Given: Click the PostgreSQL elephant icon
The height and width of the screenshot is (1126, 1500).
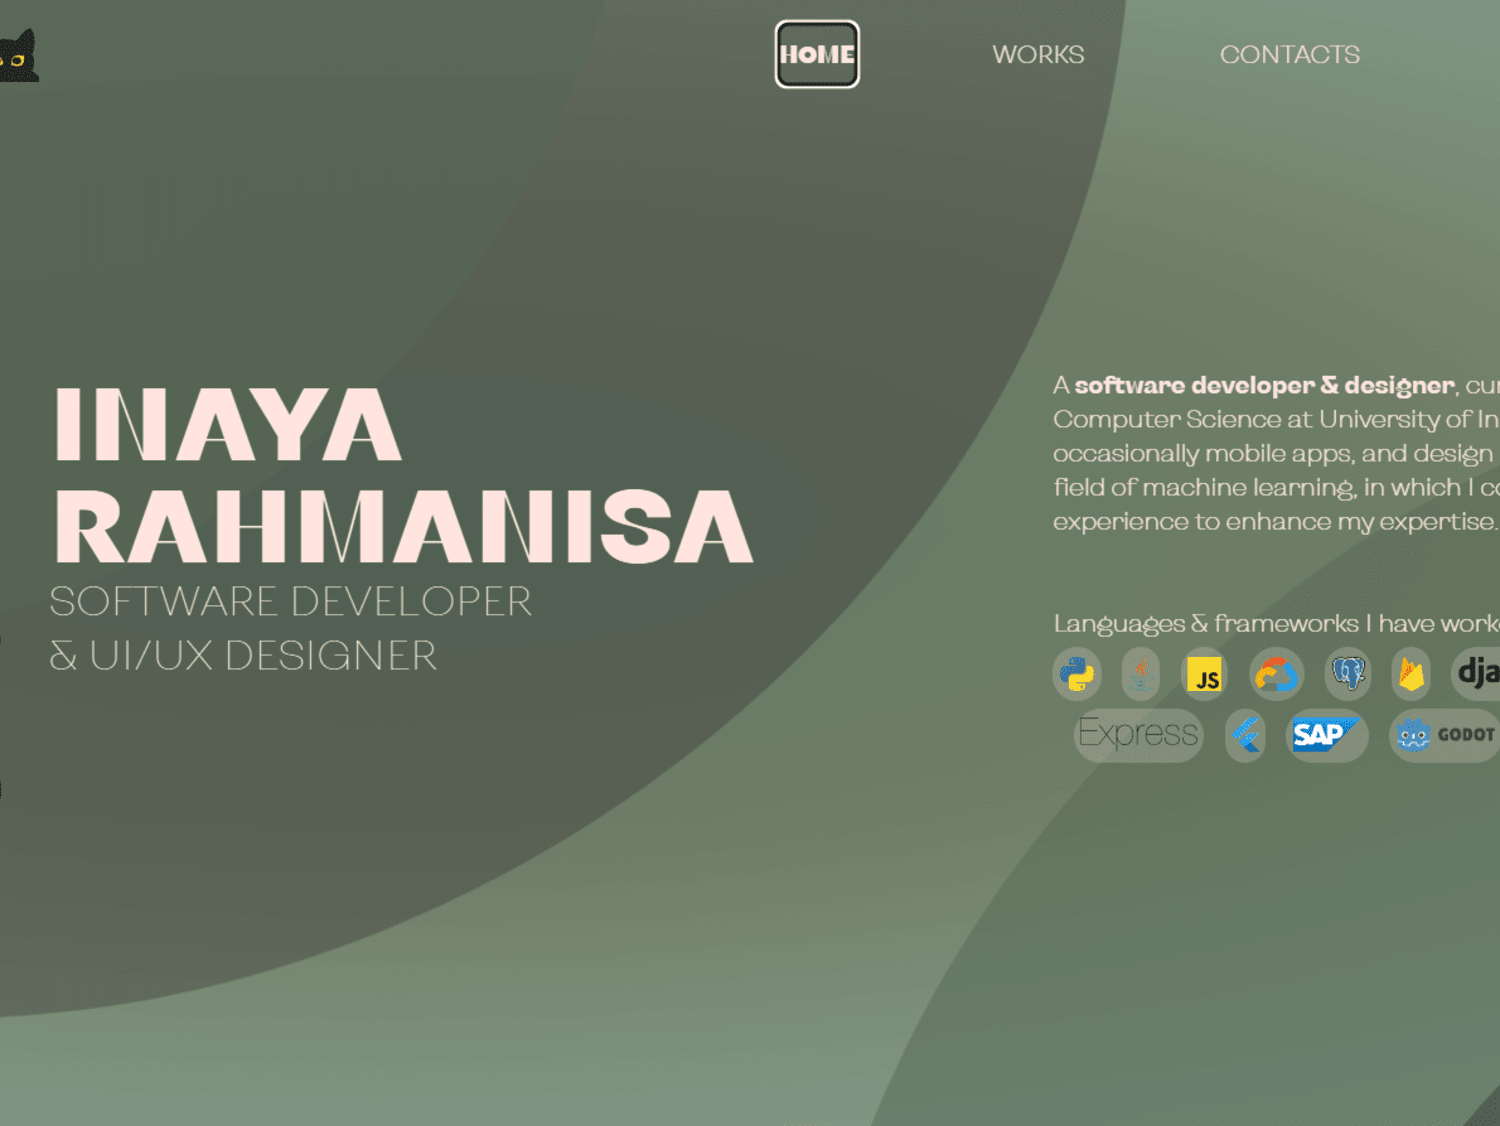Looking at the screenshot, I should click(x=1348, y=673).
